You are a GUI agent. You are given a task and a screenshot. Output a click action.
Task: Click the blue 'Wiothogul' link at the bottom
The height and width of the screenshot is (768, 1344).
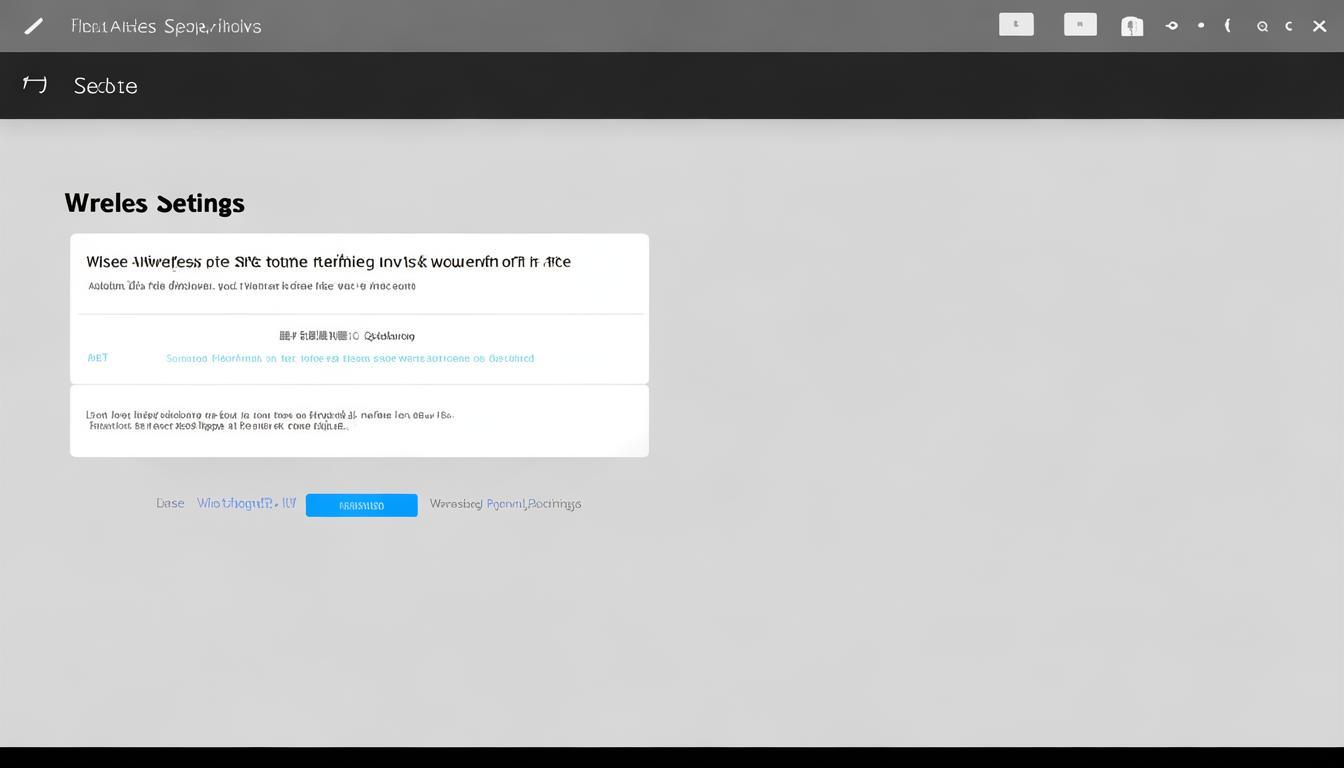click(246, 503)
